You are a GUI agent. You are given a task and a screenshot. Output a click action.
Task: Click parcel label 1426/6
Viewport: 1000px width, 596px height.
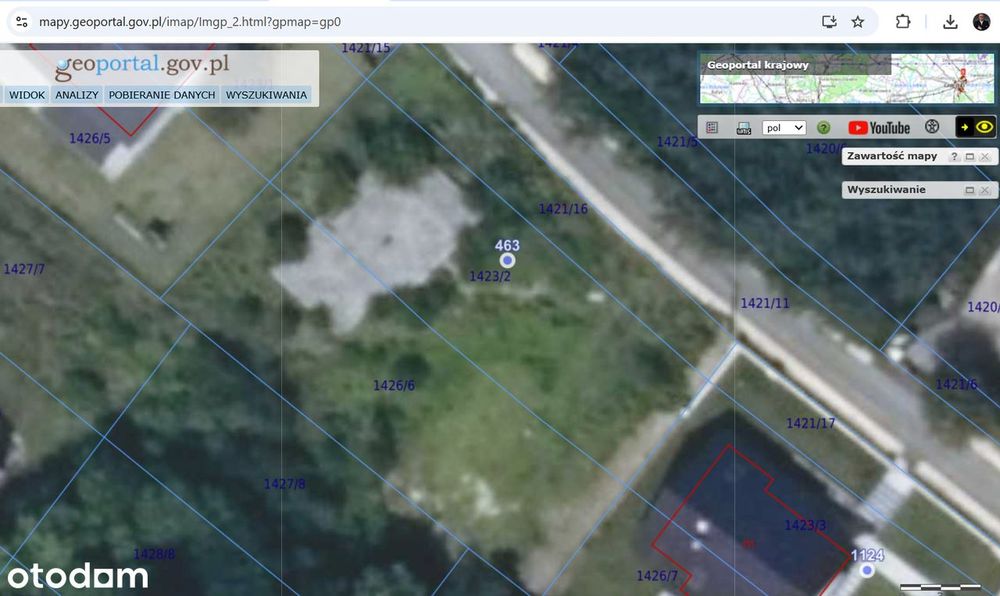click(393, 386)
